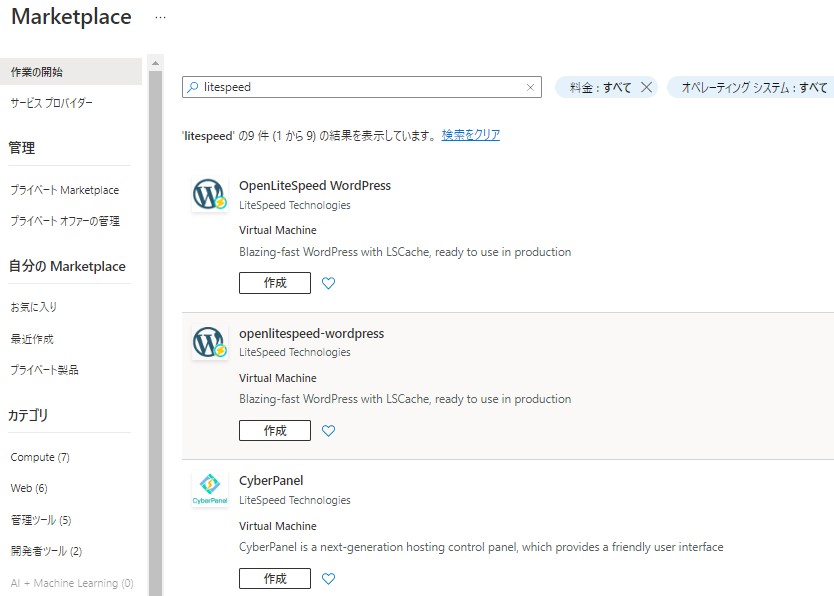Open the CyberPanel title
The height and width of the screenshot is (596, 834).
coord(271,481)
